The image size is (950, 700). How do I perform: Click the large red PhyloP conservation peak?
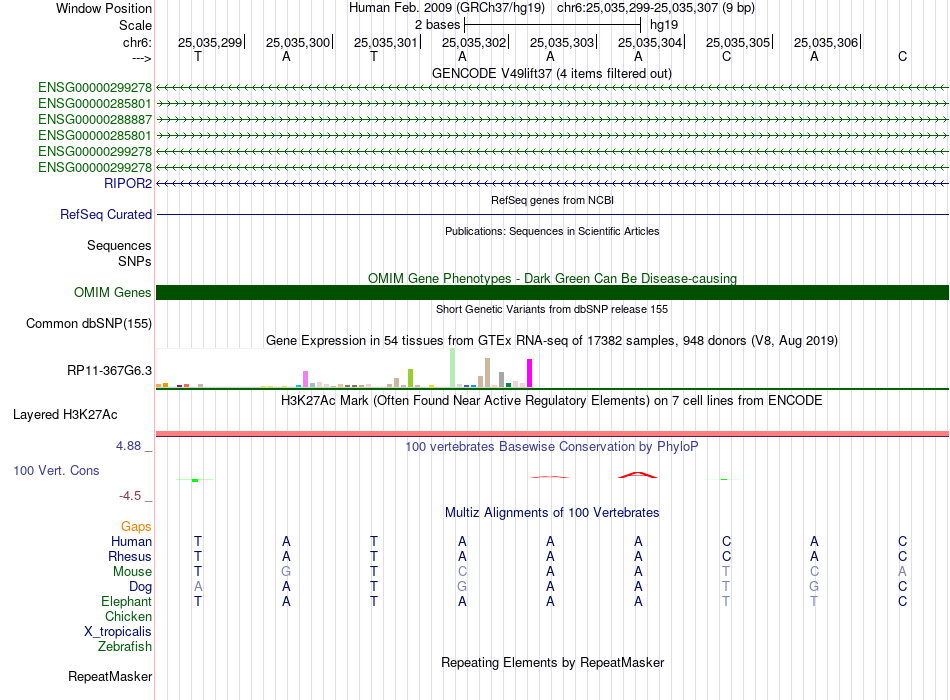tap(637, 475)
